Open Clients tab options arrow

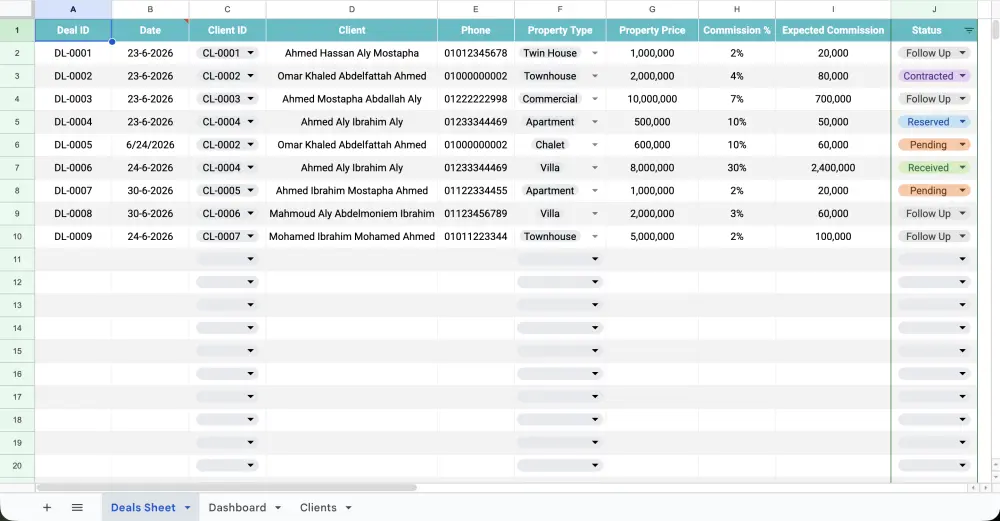pyautogui.click(x=349, y=508)
